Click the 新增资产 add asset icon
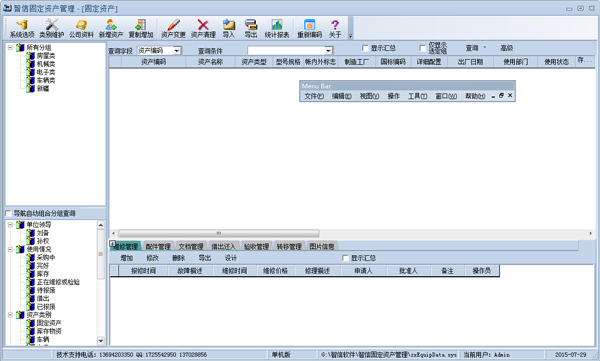Image resolution: width=600 pixels, height=361 pixels. click(x=111, y=29)
